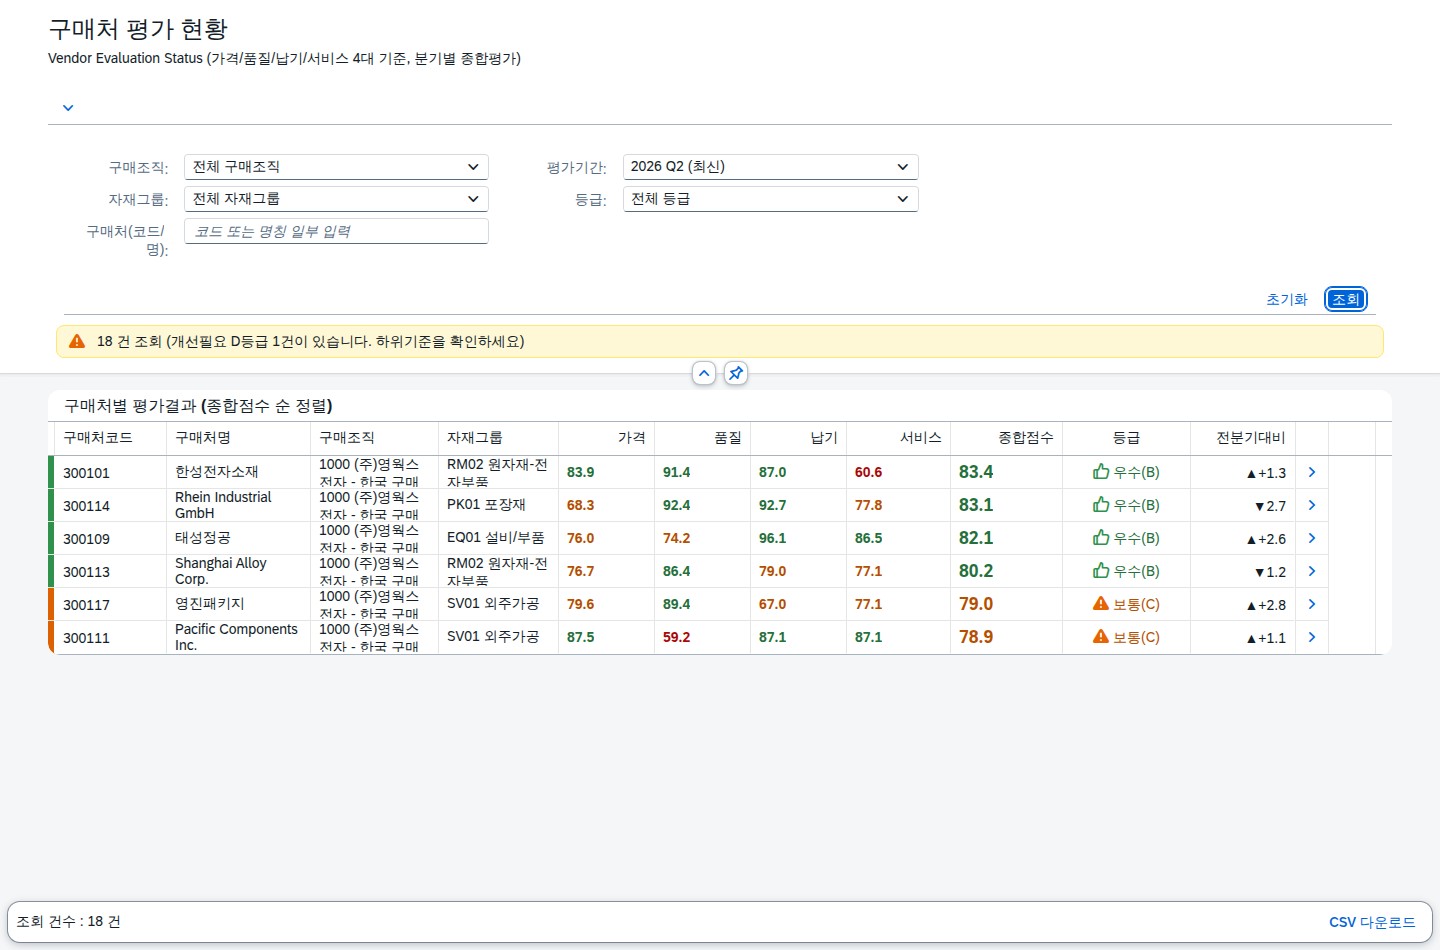Click thumbs-up grade icon for 태성정공
The width and height of the screenshot is (1440, 950).
[1101, 537]
